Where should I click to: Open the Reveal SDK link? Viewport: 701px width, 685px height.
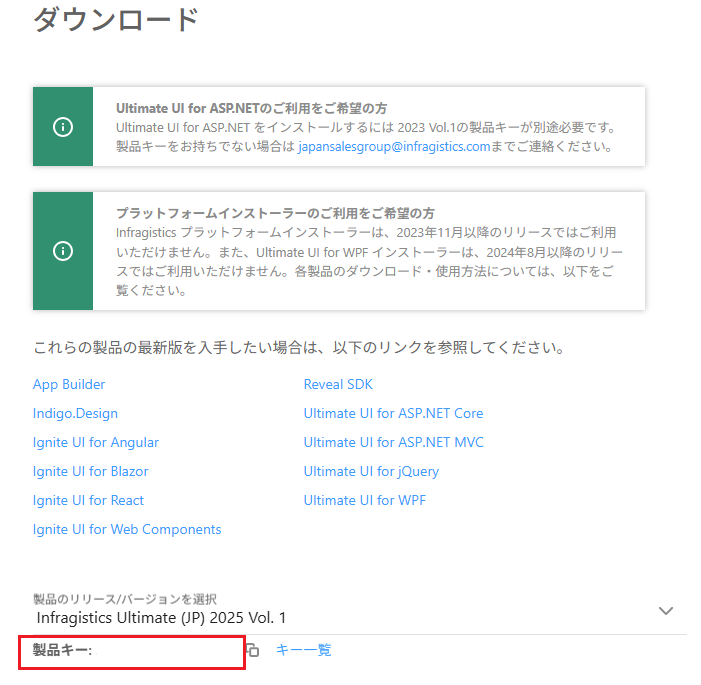[338, 385]
